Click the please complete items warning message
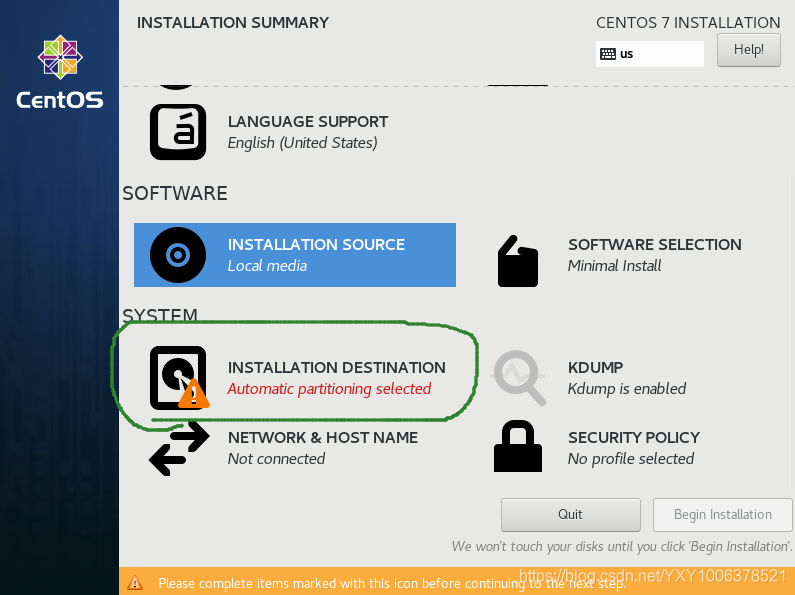 pos(392,583)
